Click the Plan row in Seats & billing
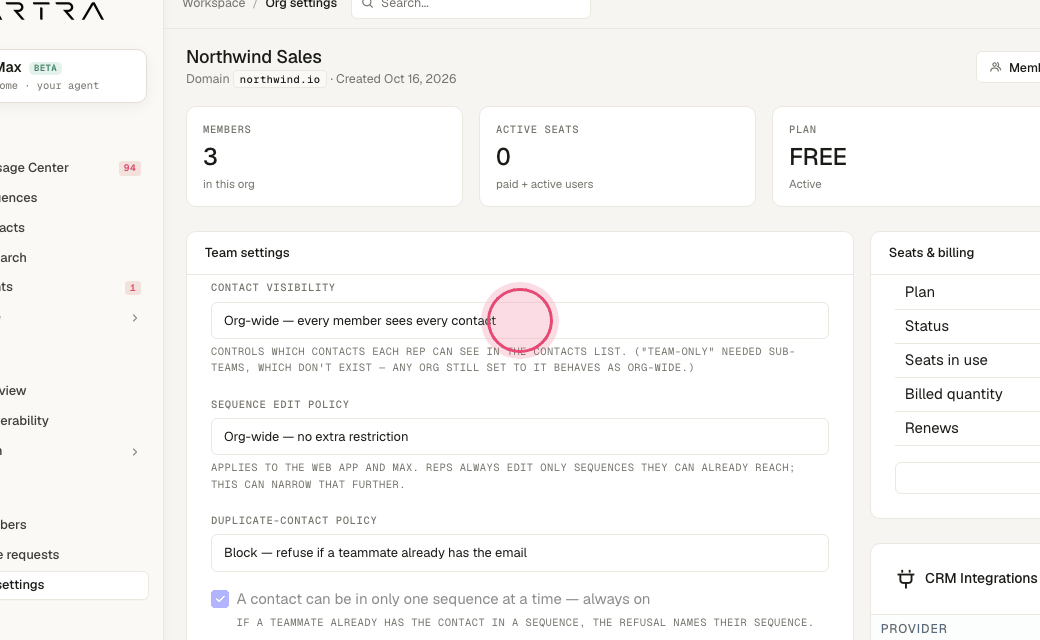1040x640 pixels. [968, 292]
